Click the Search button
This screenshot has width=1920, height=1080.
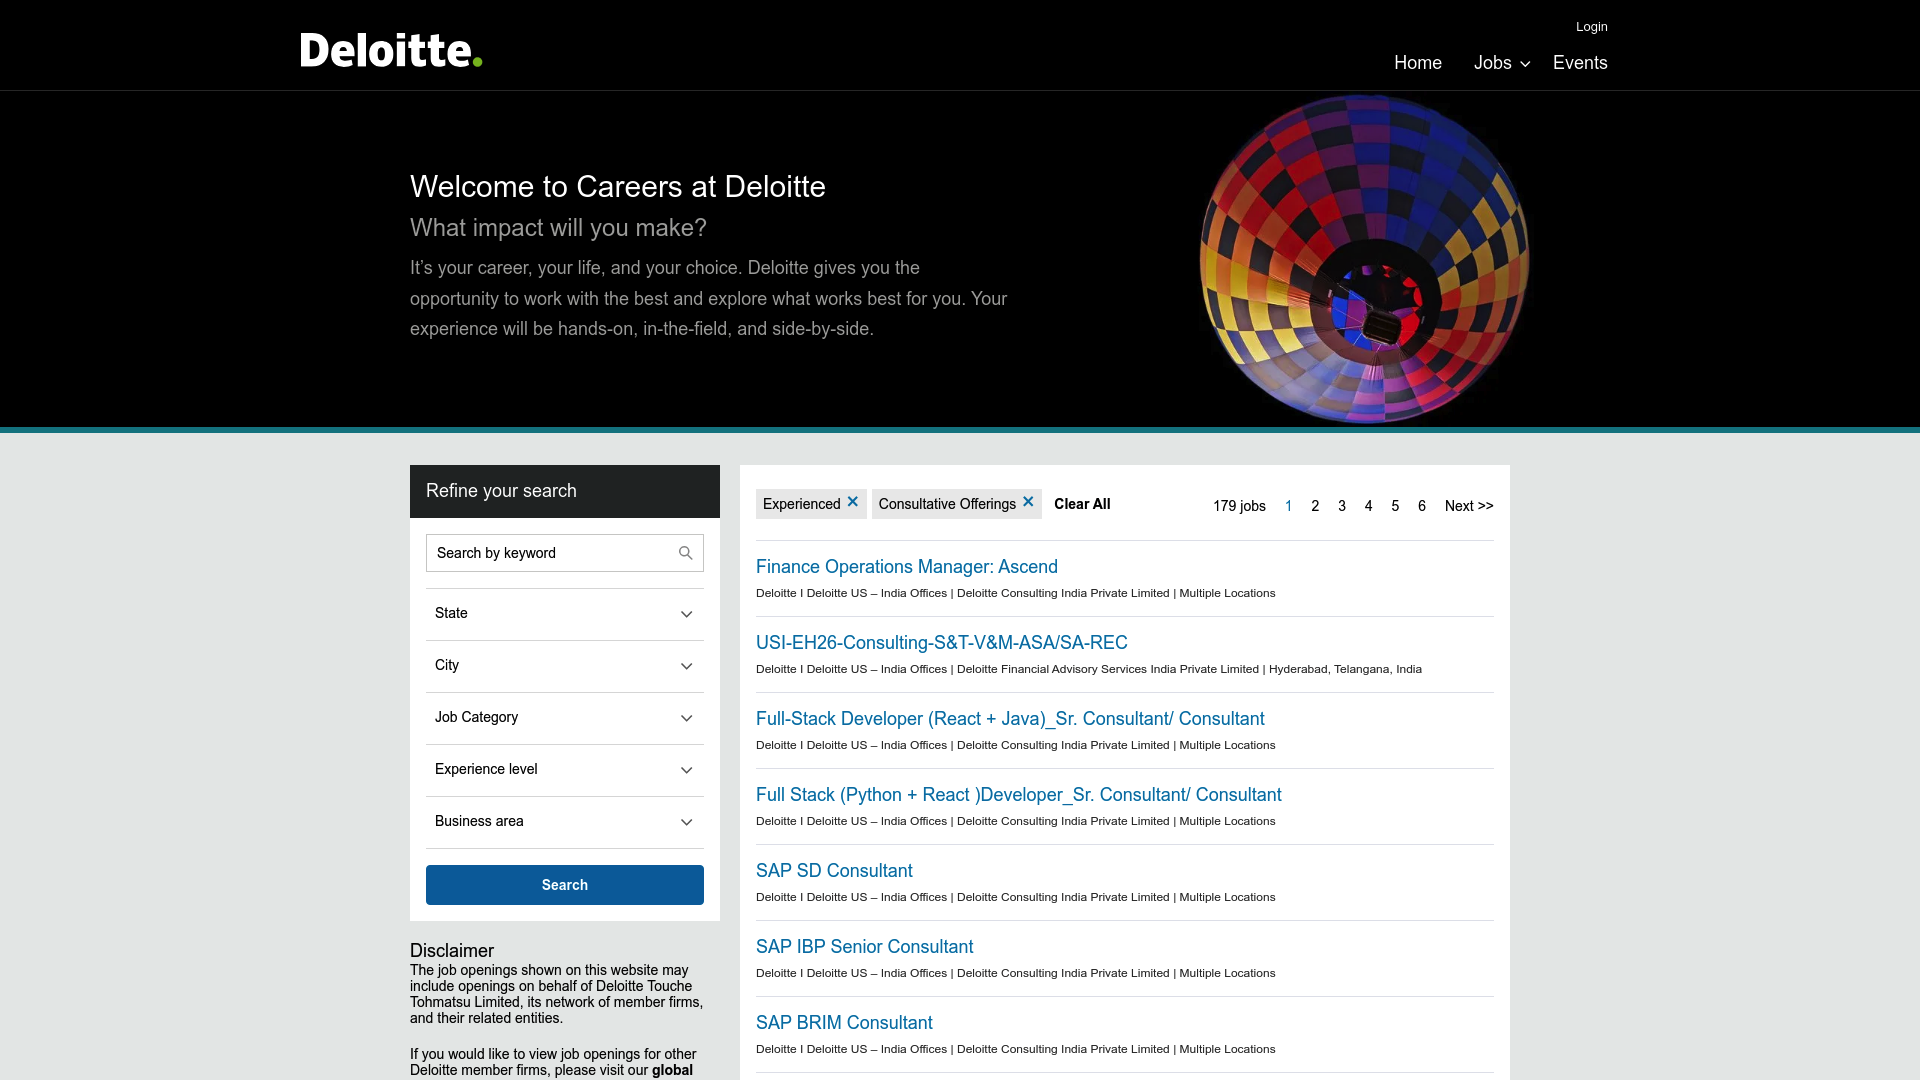click(x=564, y=884)
